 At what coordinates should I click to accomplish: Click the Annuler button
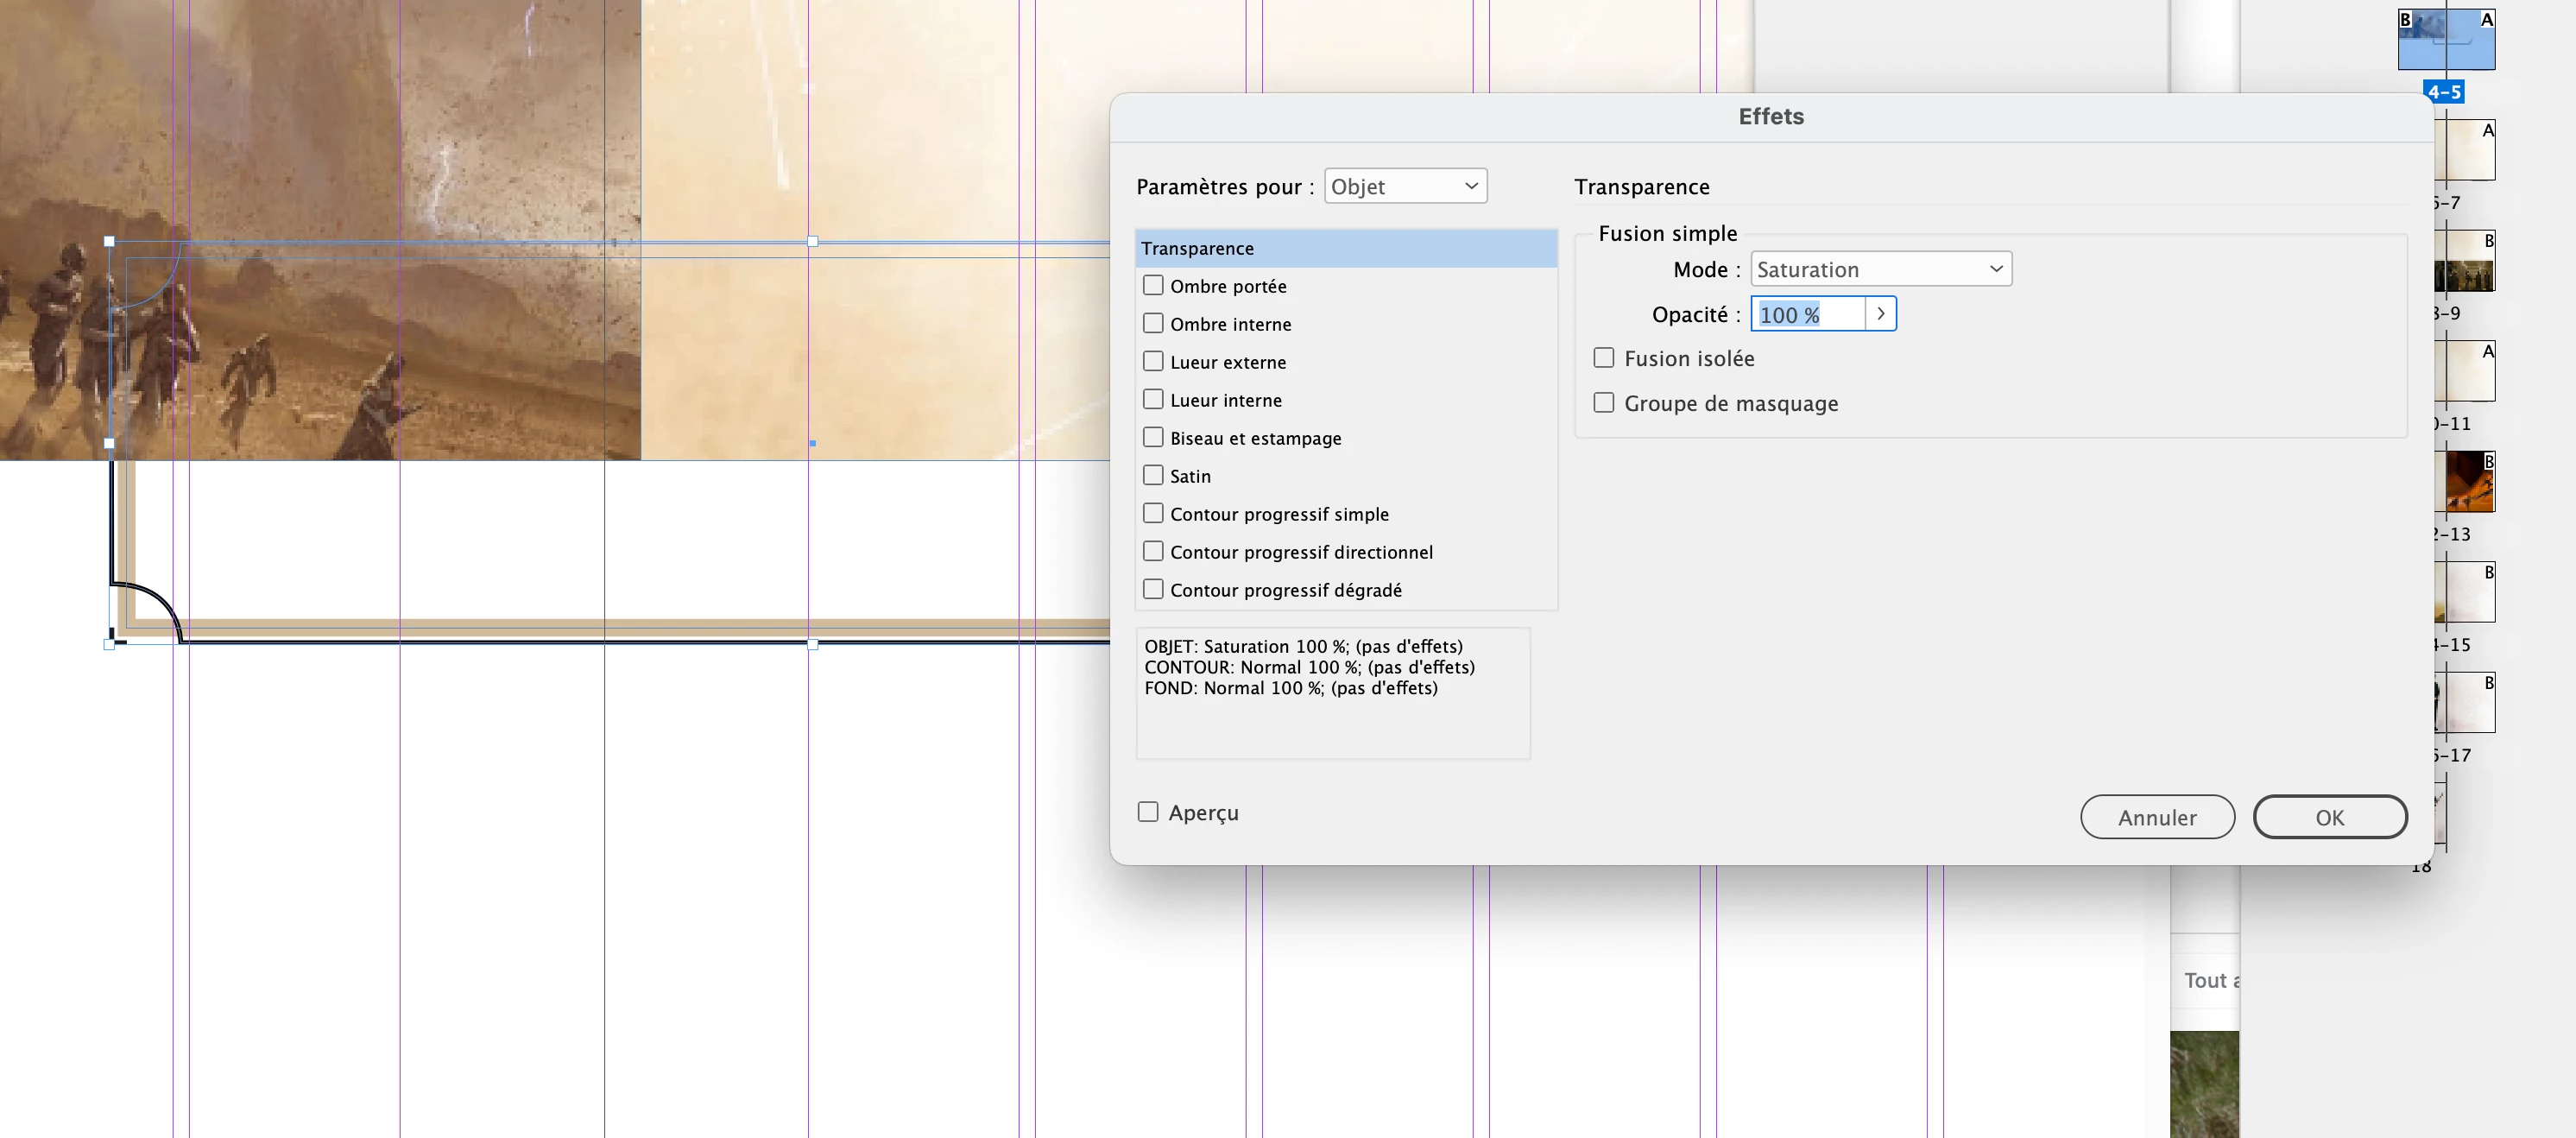pos(2157,817)
